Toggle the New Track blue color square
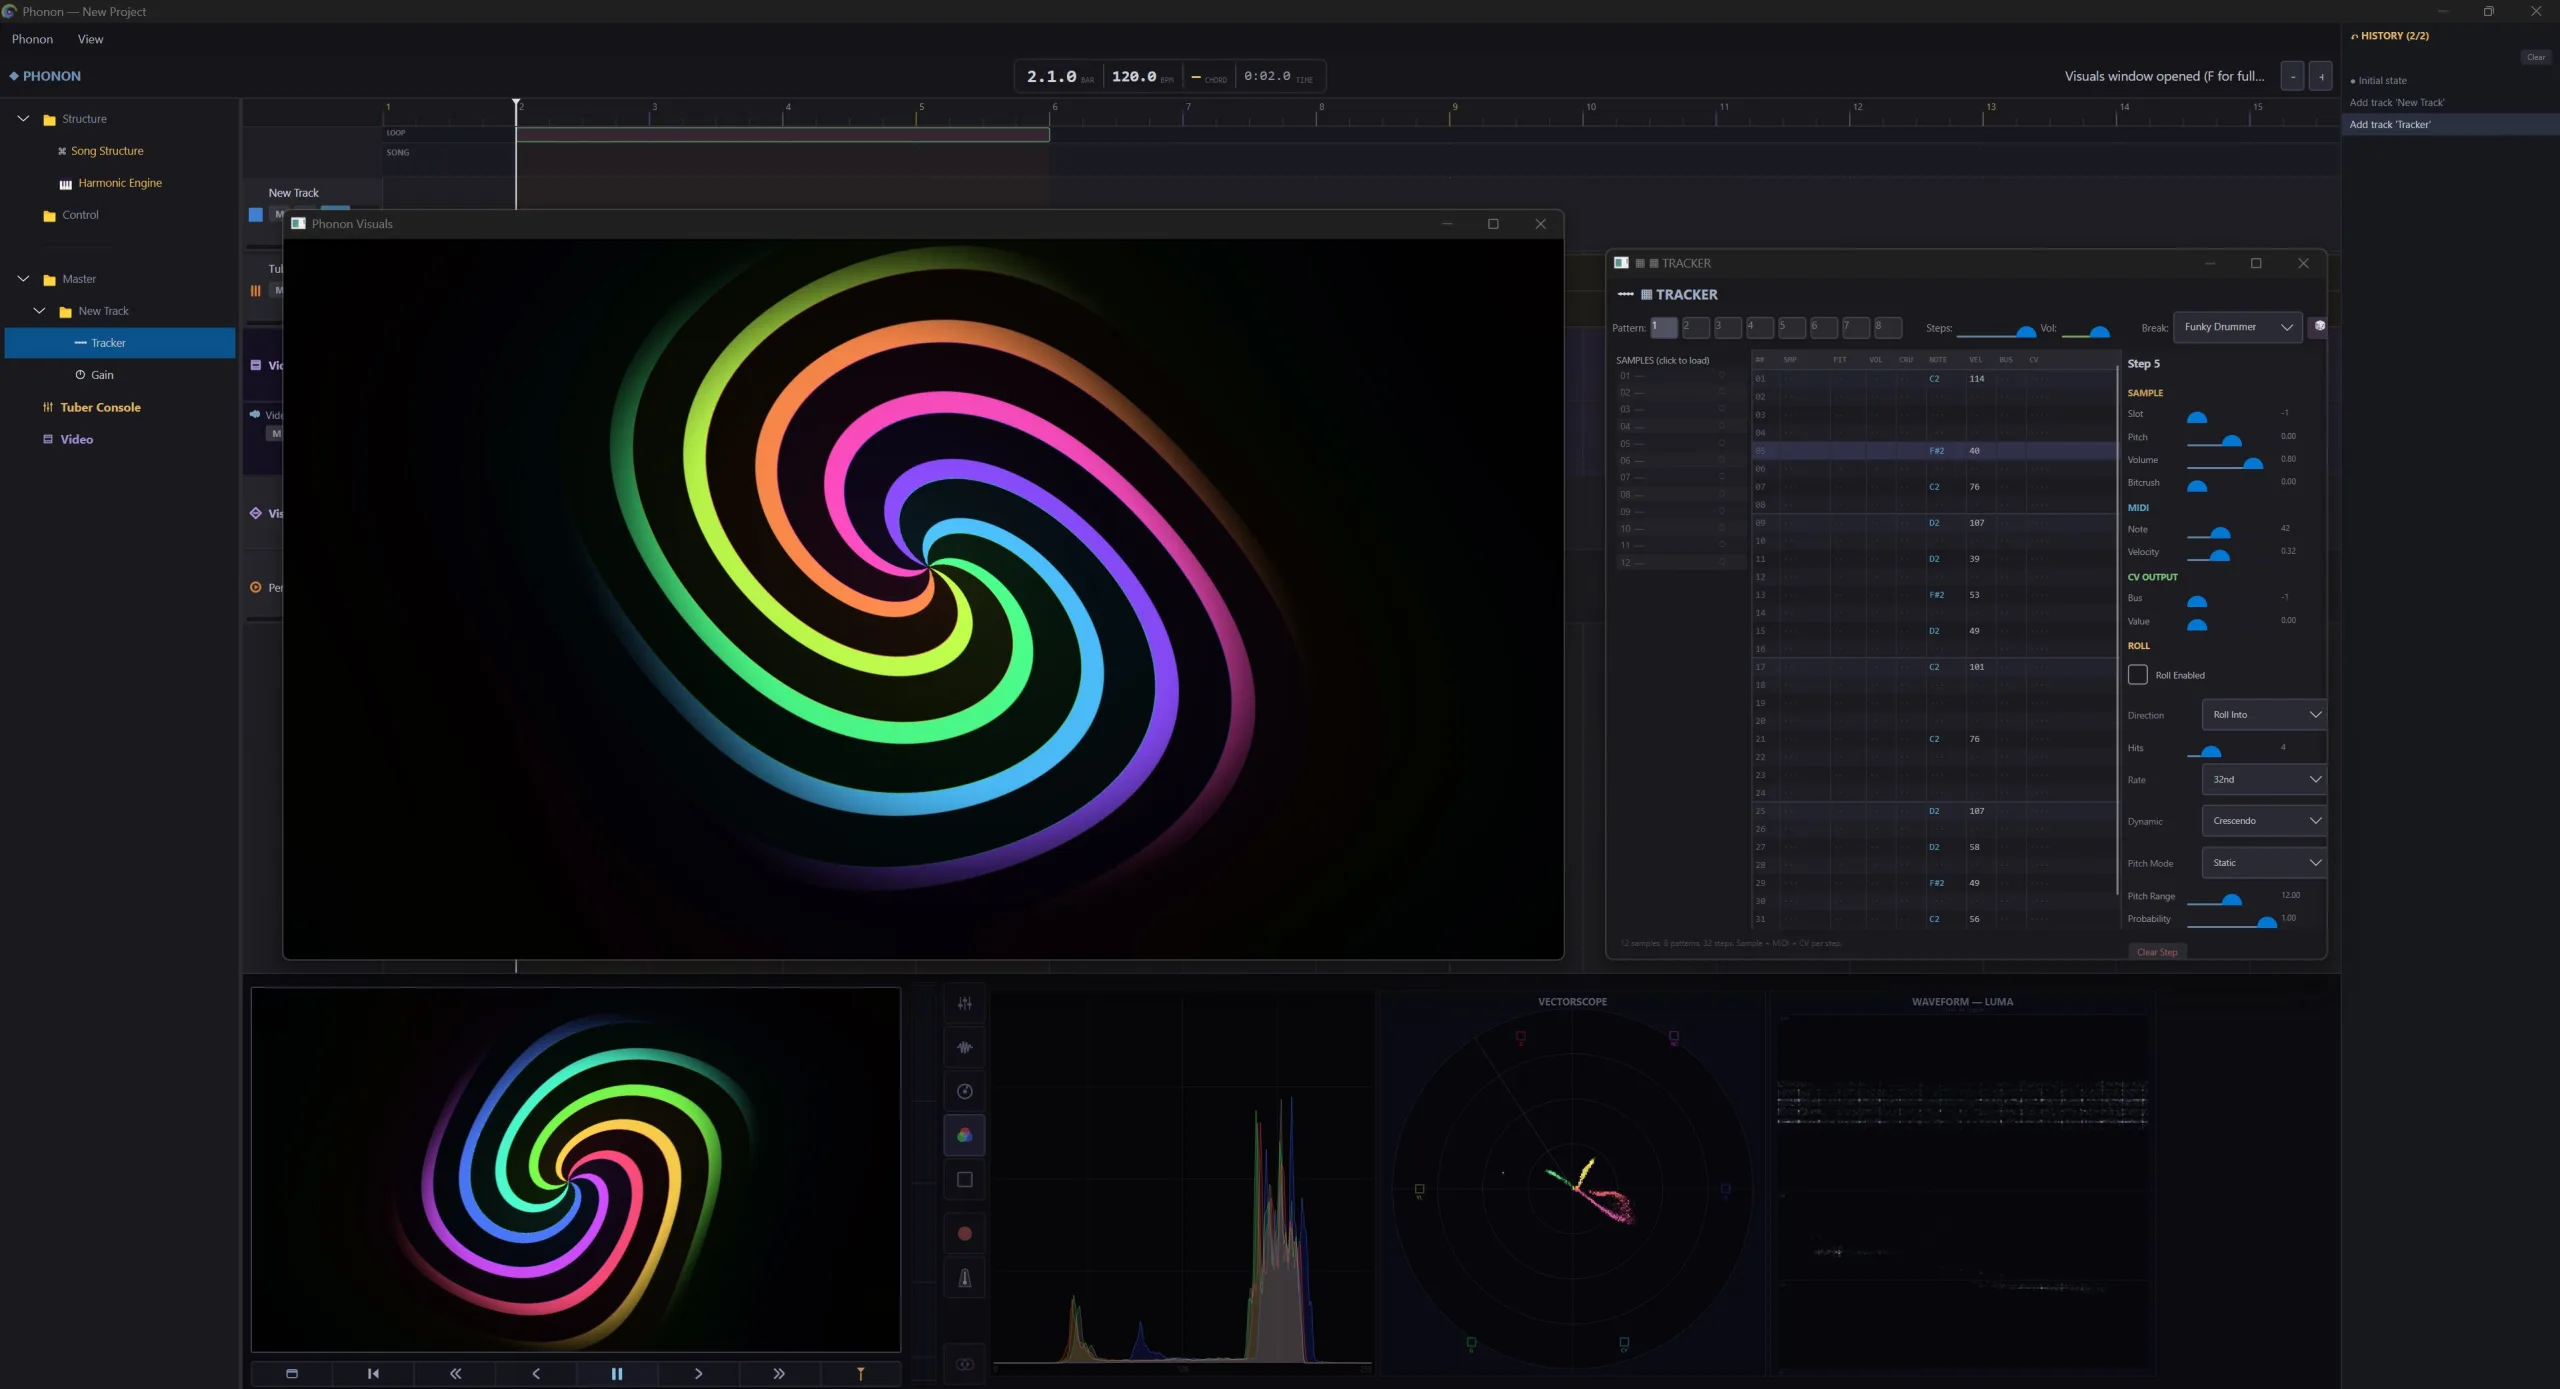The width and height of the screenshot is (2560, 1389). coord(256,214)
